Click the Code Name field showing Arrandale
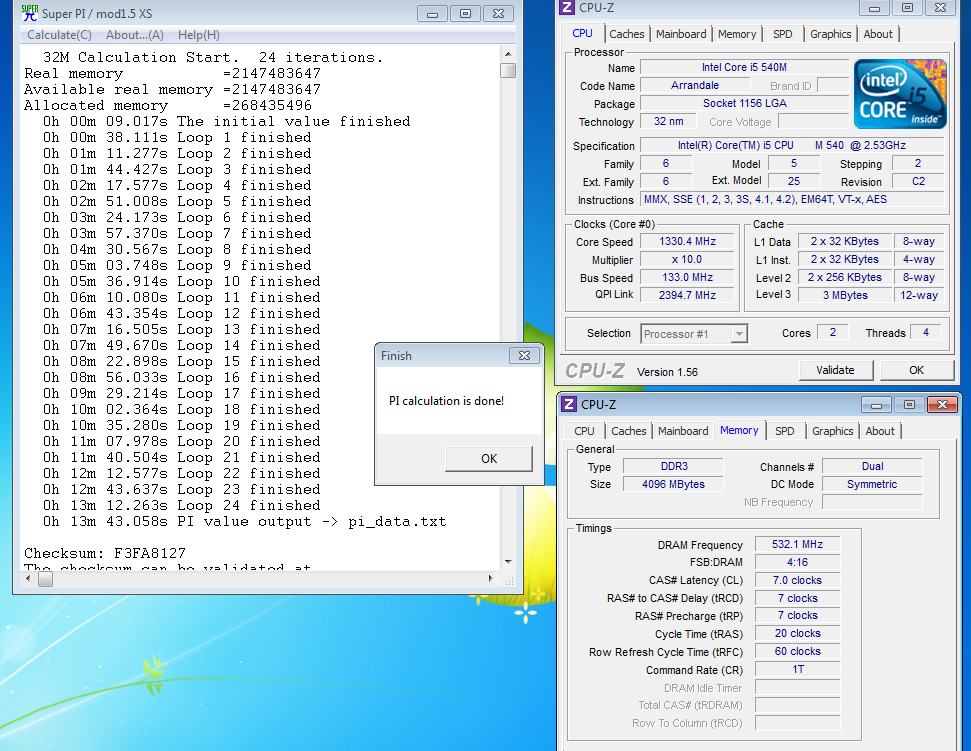 tap(695, 85)
